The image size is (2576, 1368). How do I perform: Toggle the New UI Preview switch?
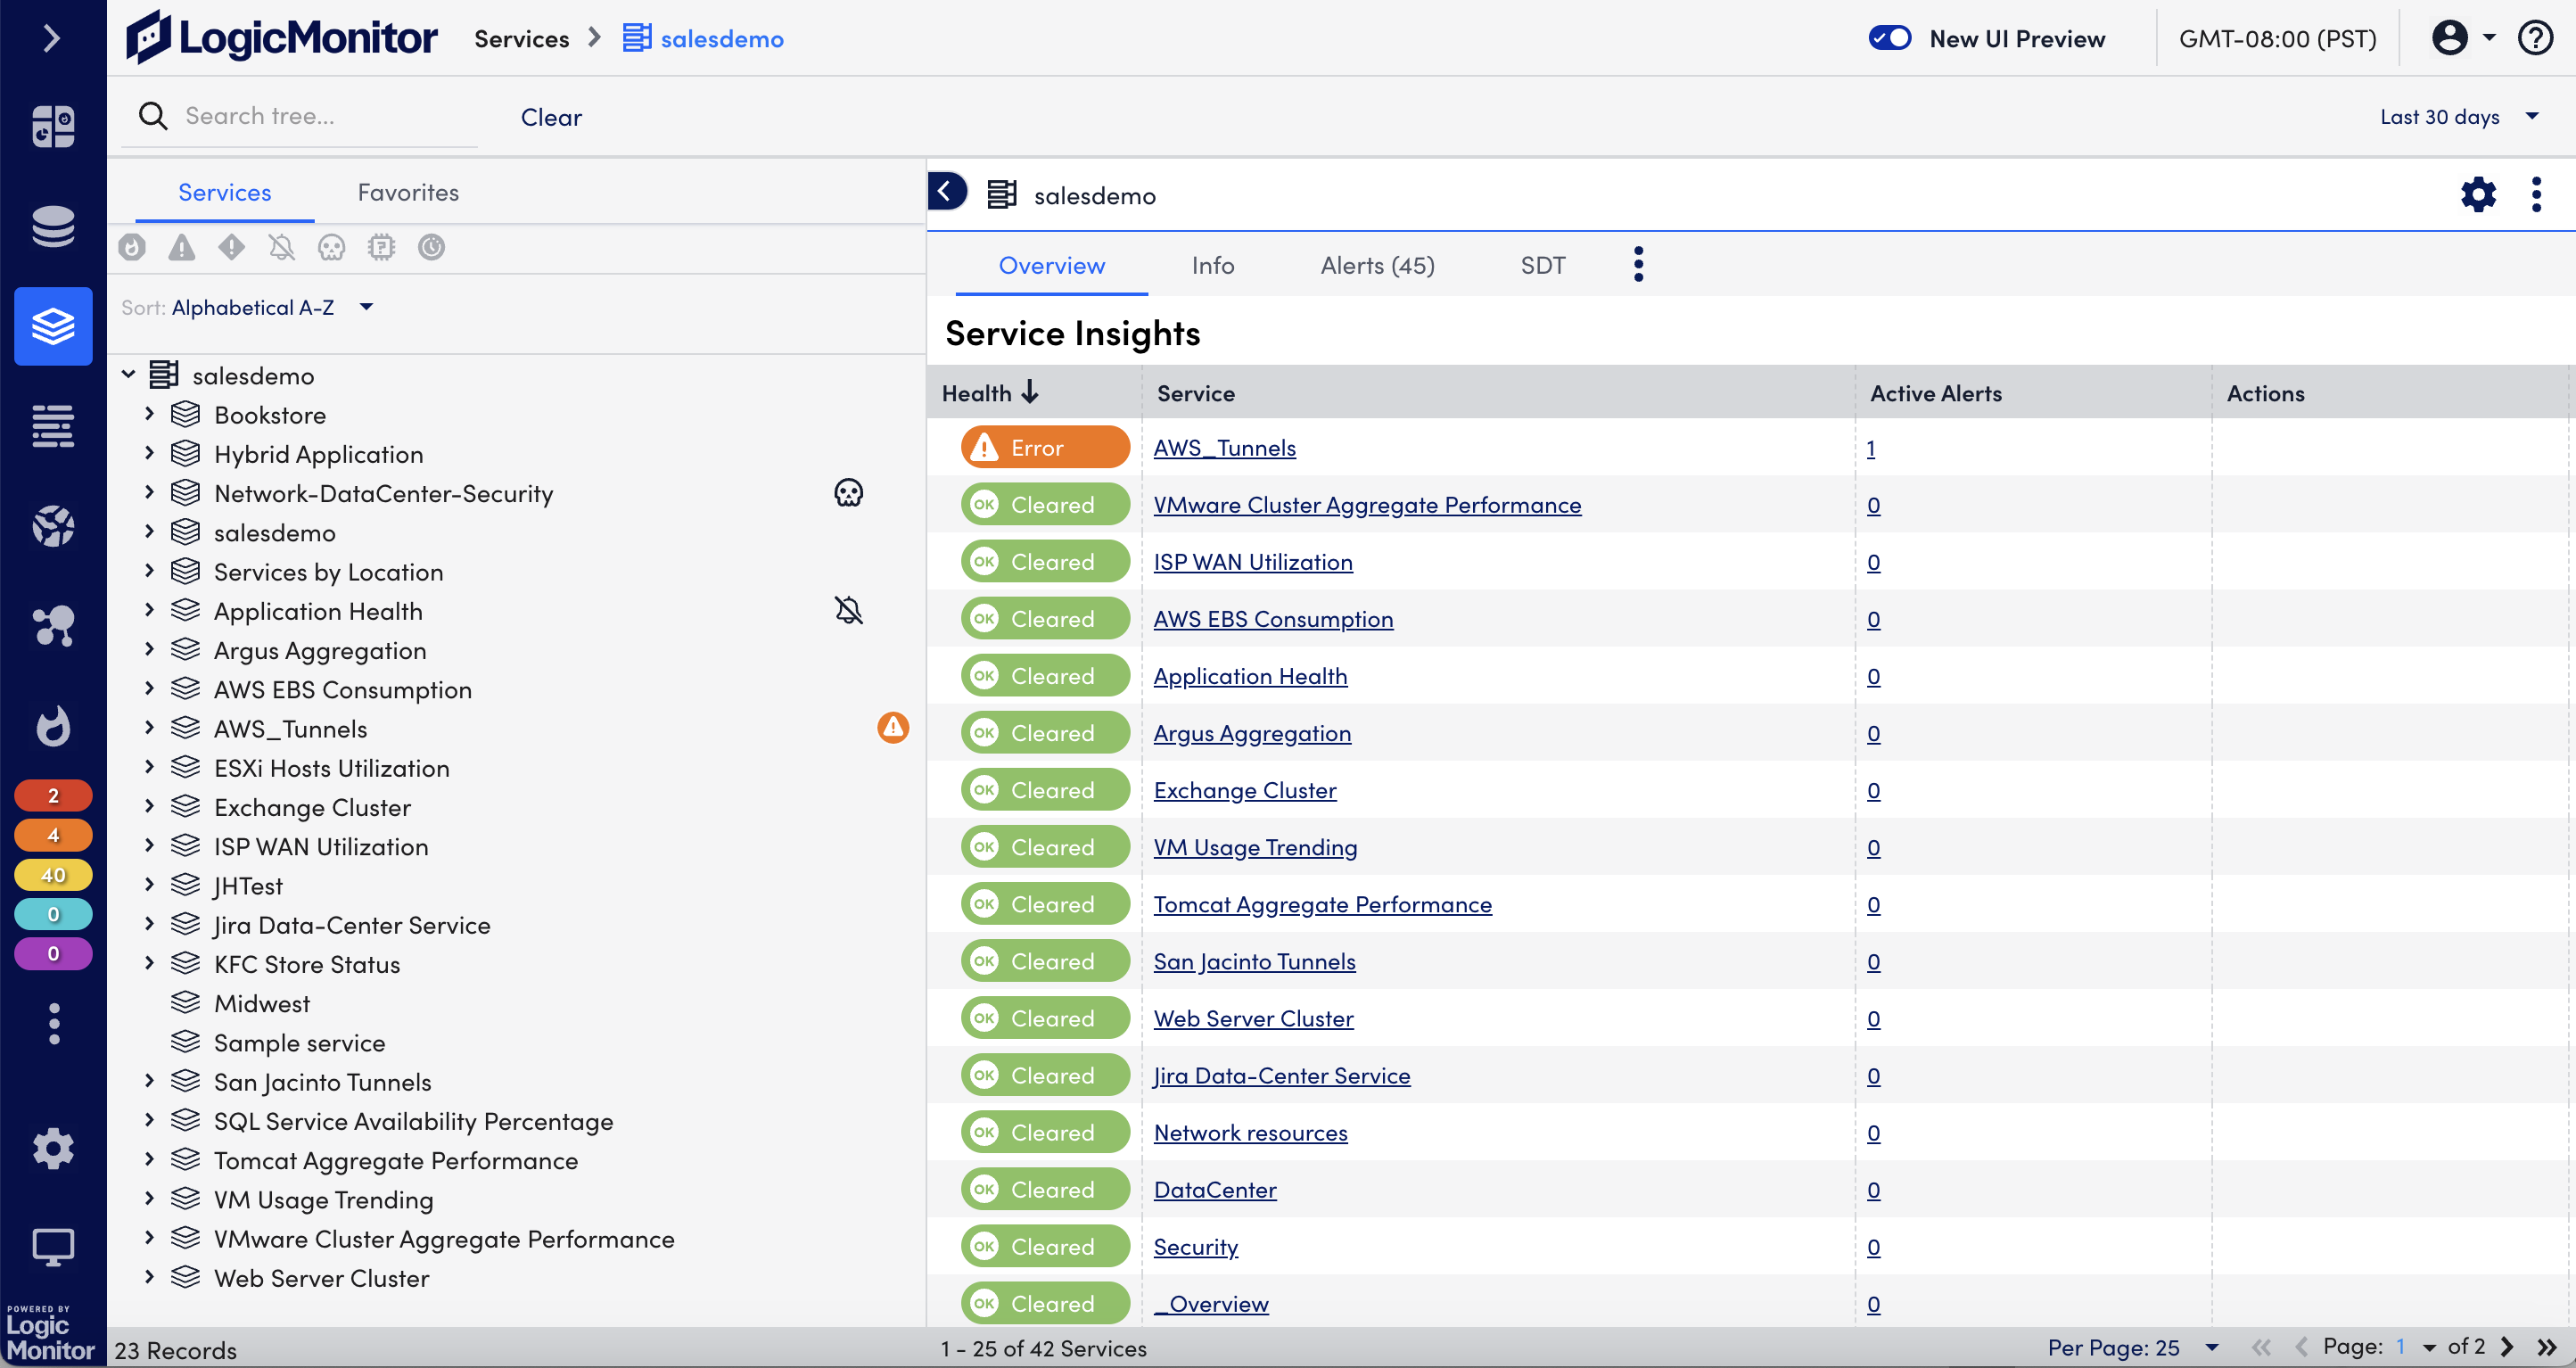coord(1889,37)
